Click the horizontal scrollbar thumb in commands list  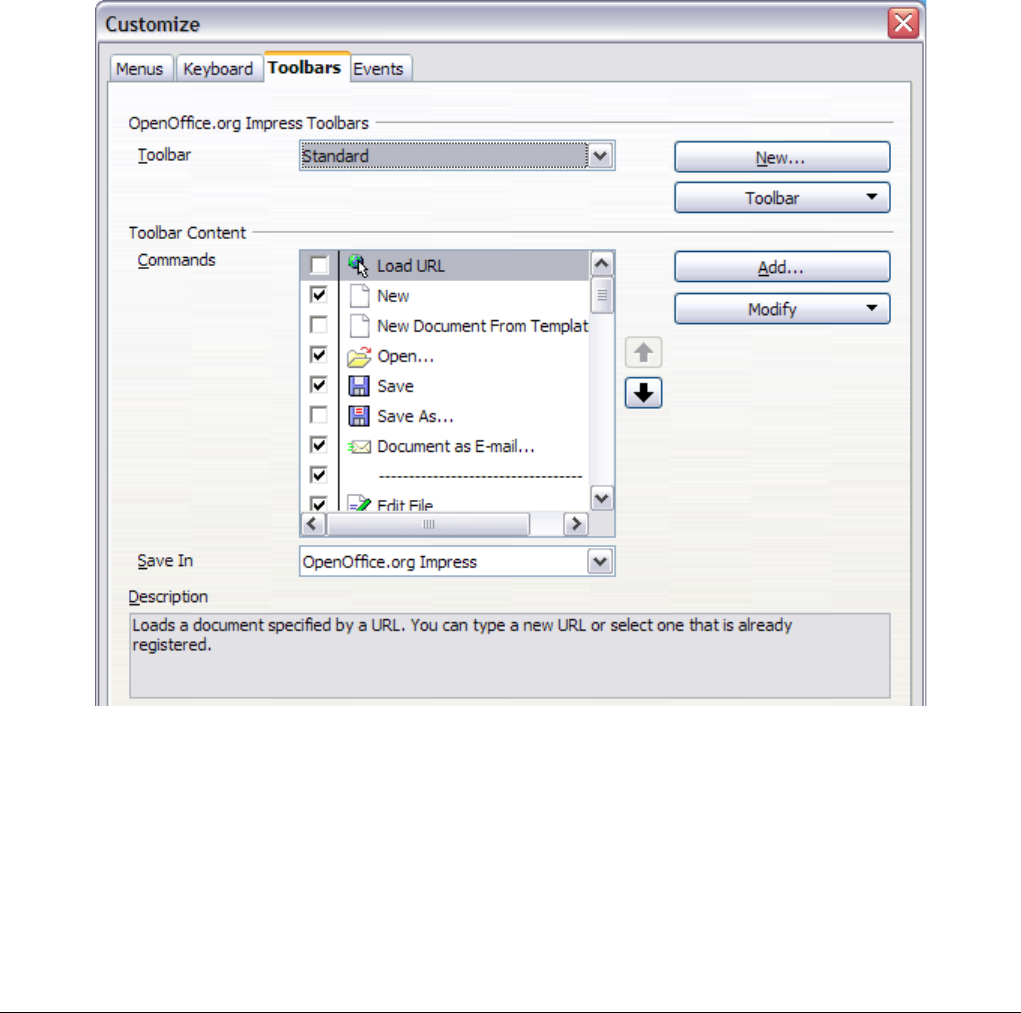[428, 524]
